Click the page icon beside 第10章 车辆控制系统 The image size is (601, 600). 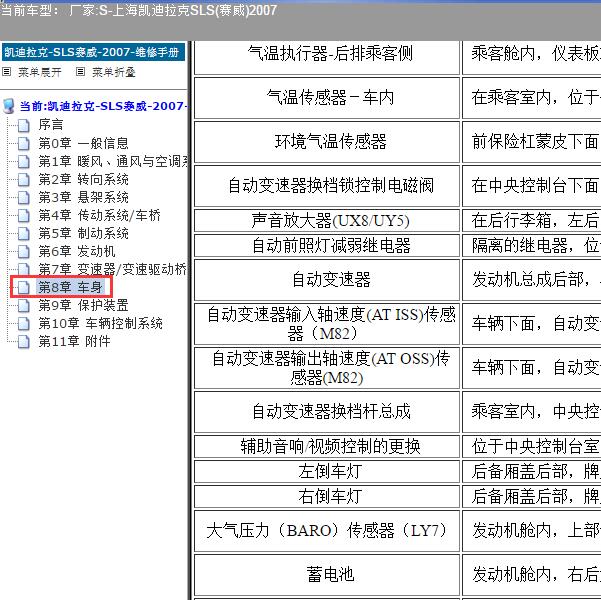pyautogui.click(x=24, y=324)
